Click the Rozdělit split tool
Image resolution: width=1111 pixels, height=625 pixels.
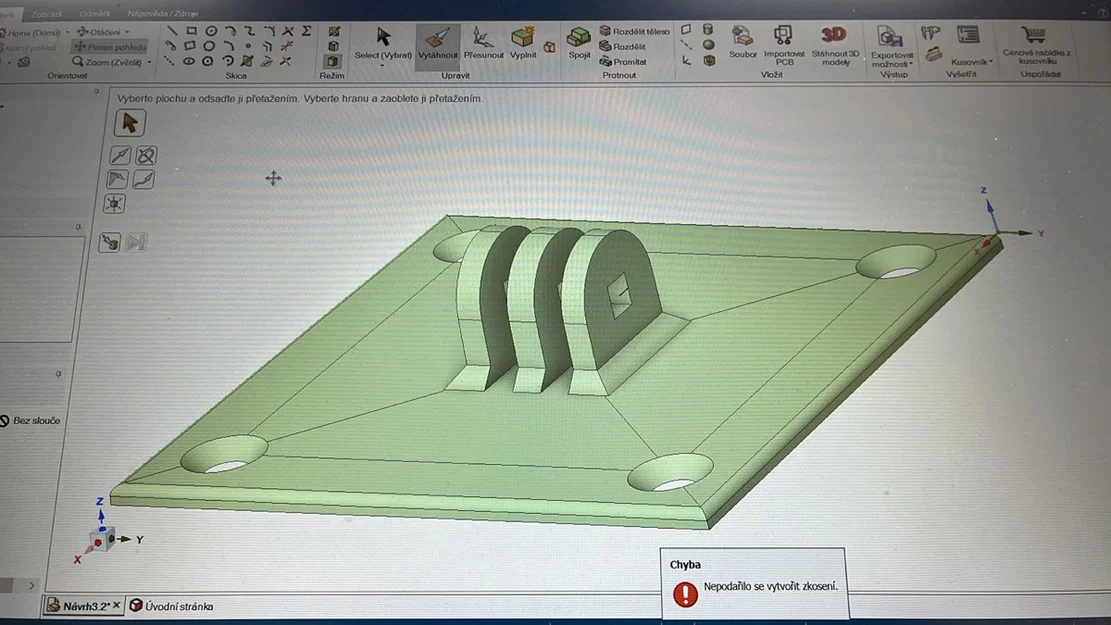pos(623,47)
